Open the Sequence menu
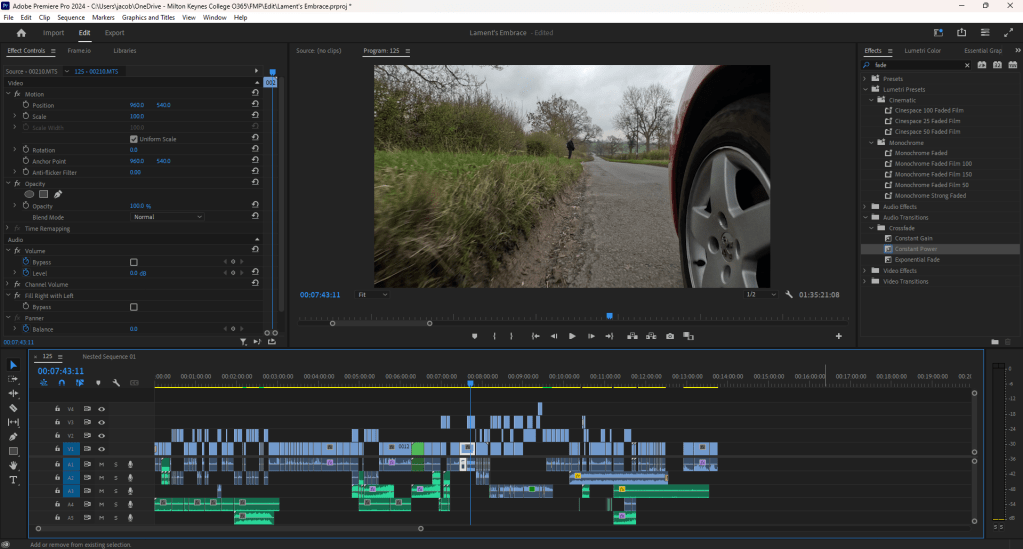 point(71,18)
